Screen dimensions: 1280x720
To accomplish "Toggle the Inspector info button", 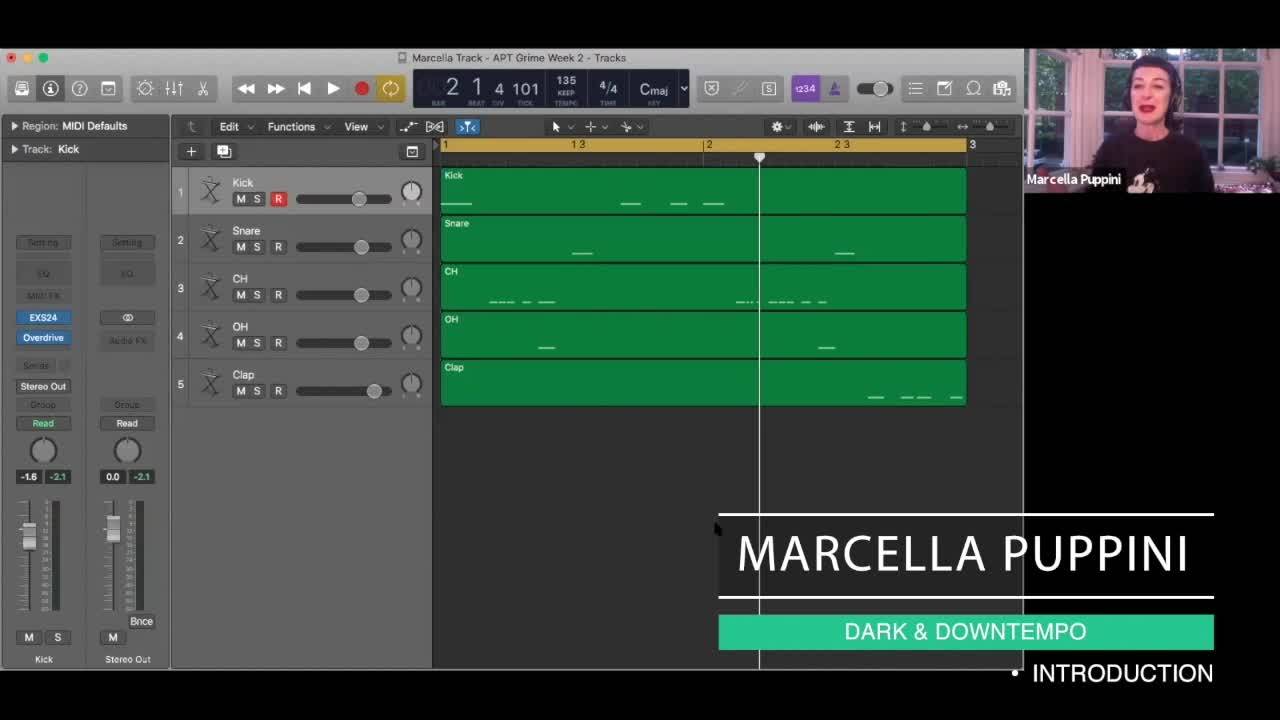I will coord(50,88).
